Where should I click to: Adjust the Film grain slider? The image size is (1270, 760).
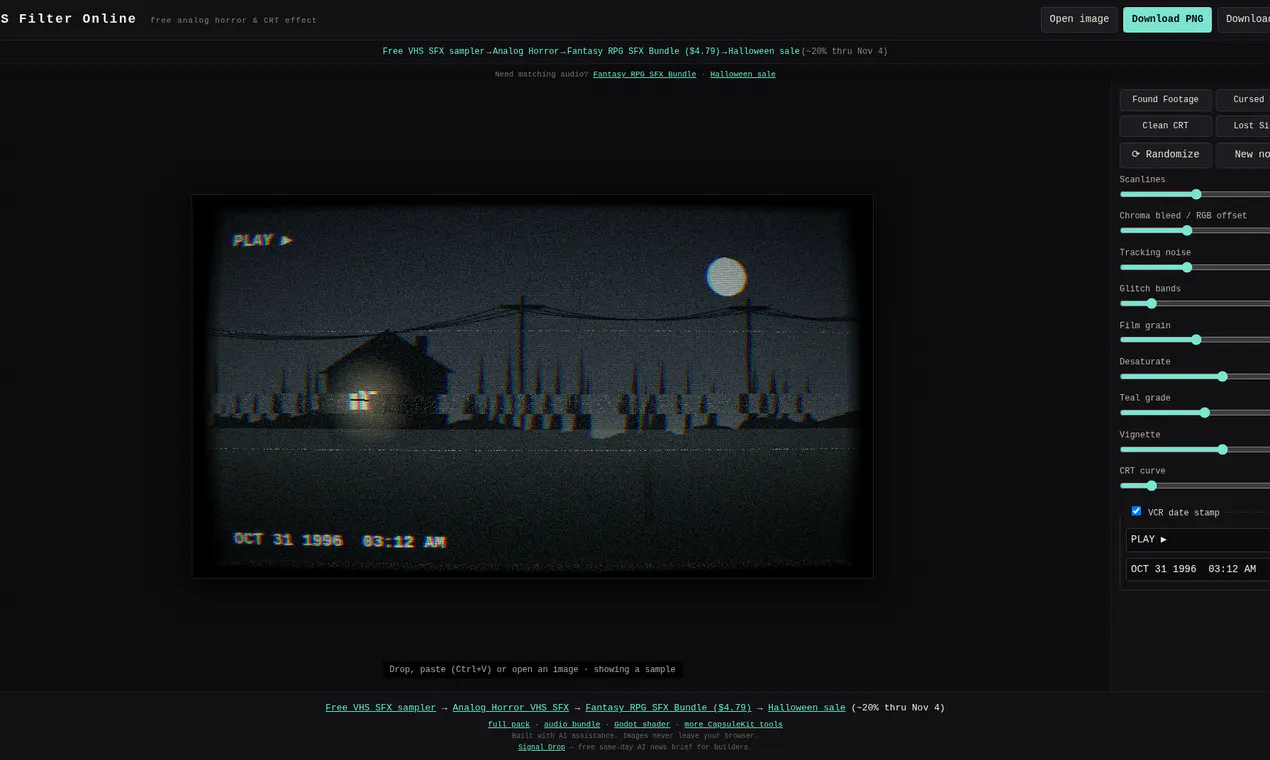pyautogui.click(x=1195, y=340)
